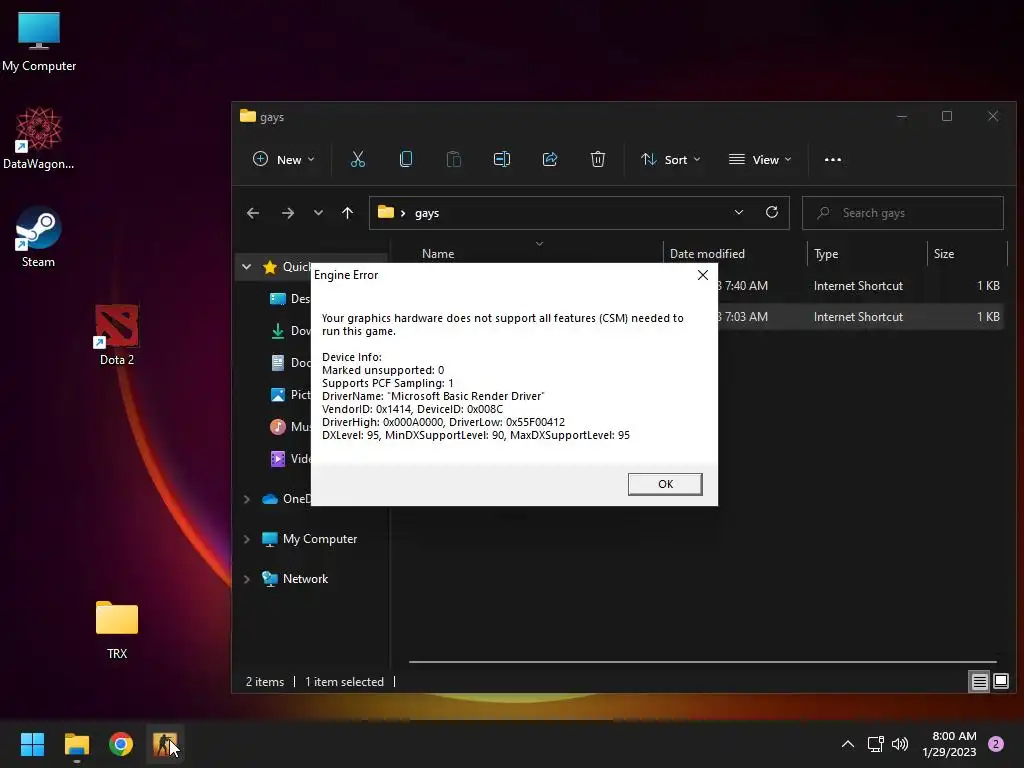Select the My Computer desktop icon
1024x768 pixels.
39,40
